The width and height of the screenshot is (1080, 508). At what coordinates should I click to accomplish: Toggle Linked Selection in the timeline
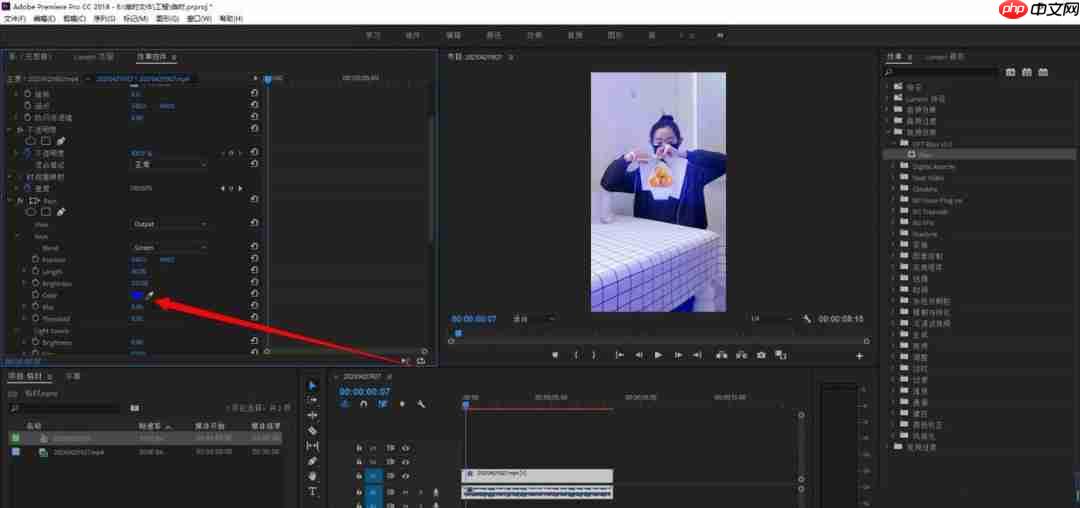click(382, 405)
